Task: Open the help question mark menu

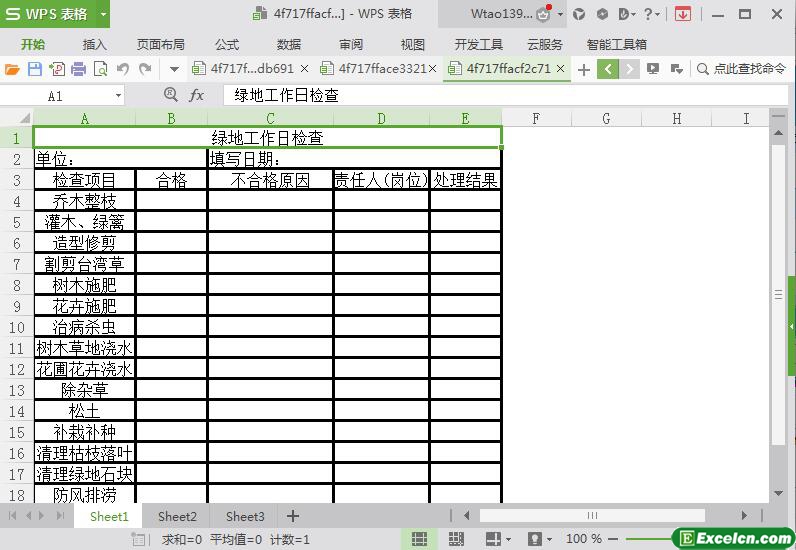Action: pyautogui.click(x=651, y=14)
